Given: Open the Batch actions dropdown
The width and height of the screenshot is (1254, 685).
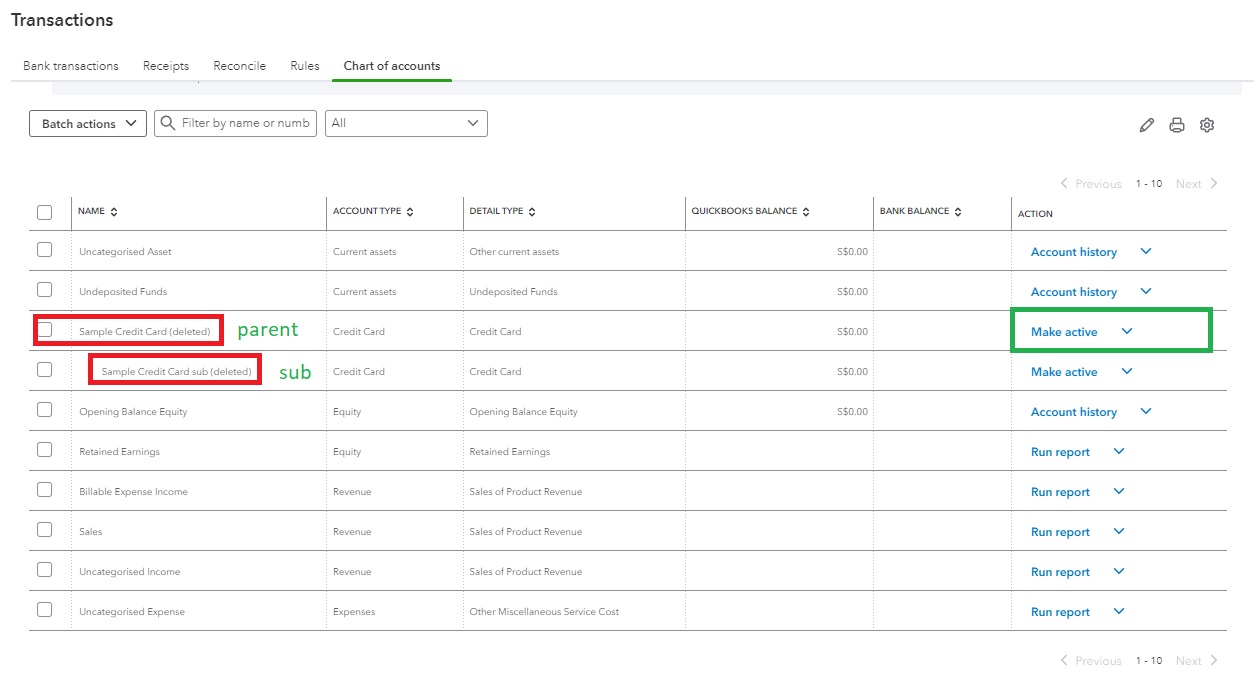Looking at the screenshot, I should click(x=88, y=124).
